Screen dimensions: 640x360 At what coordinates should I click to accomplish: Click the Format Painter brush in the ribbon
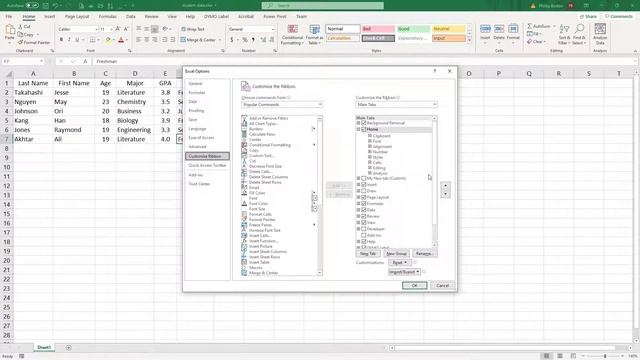click(x=20, y=42)
